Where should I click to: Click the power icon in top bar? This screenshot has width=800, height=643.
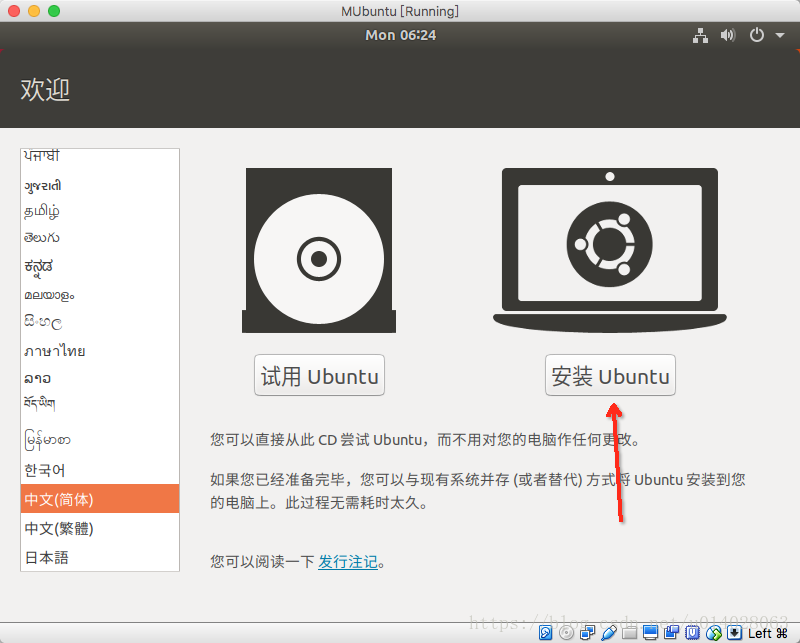coord(757,35)
